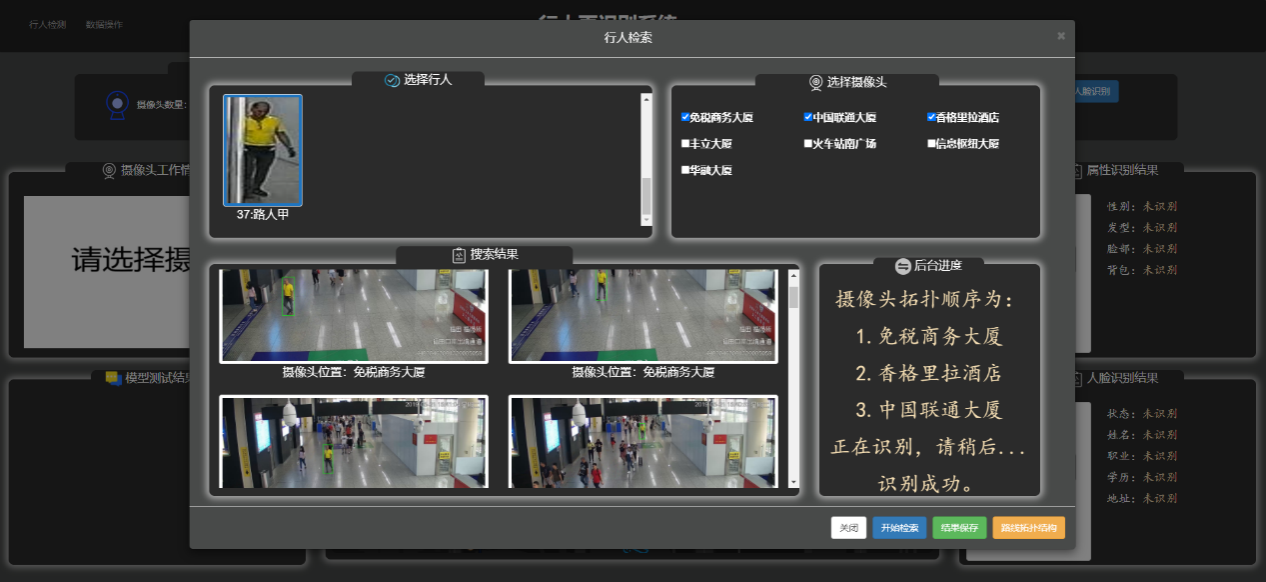Select pedestrian thumbnail 37:路人甲
The width and height of the screenshot is (1266, 582).
coord(262,150)
